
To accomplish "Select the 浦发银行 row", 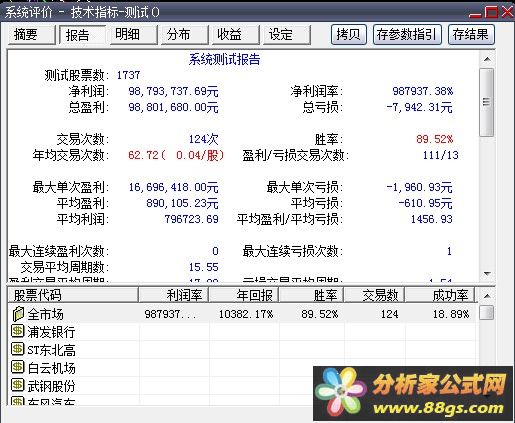I will tap(243, 332).
